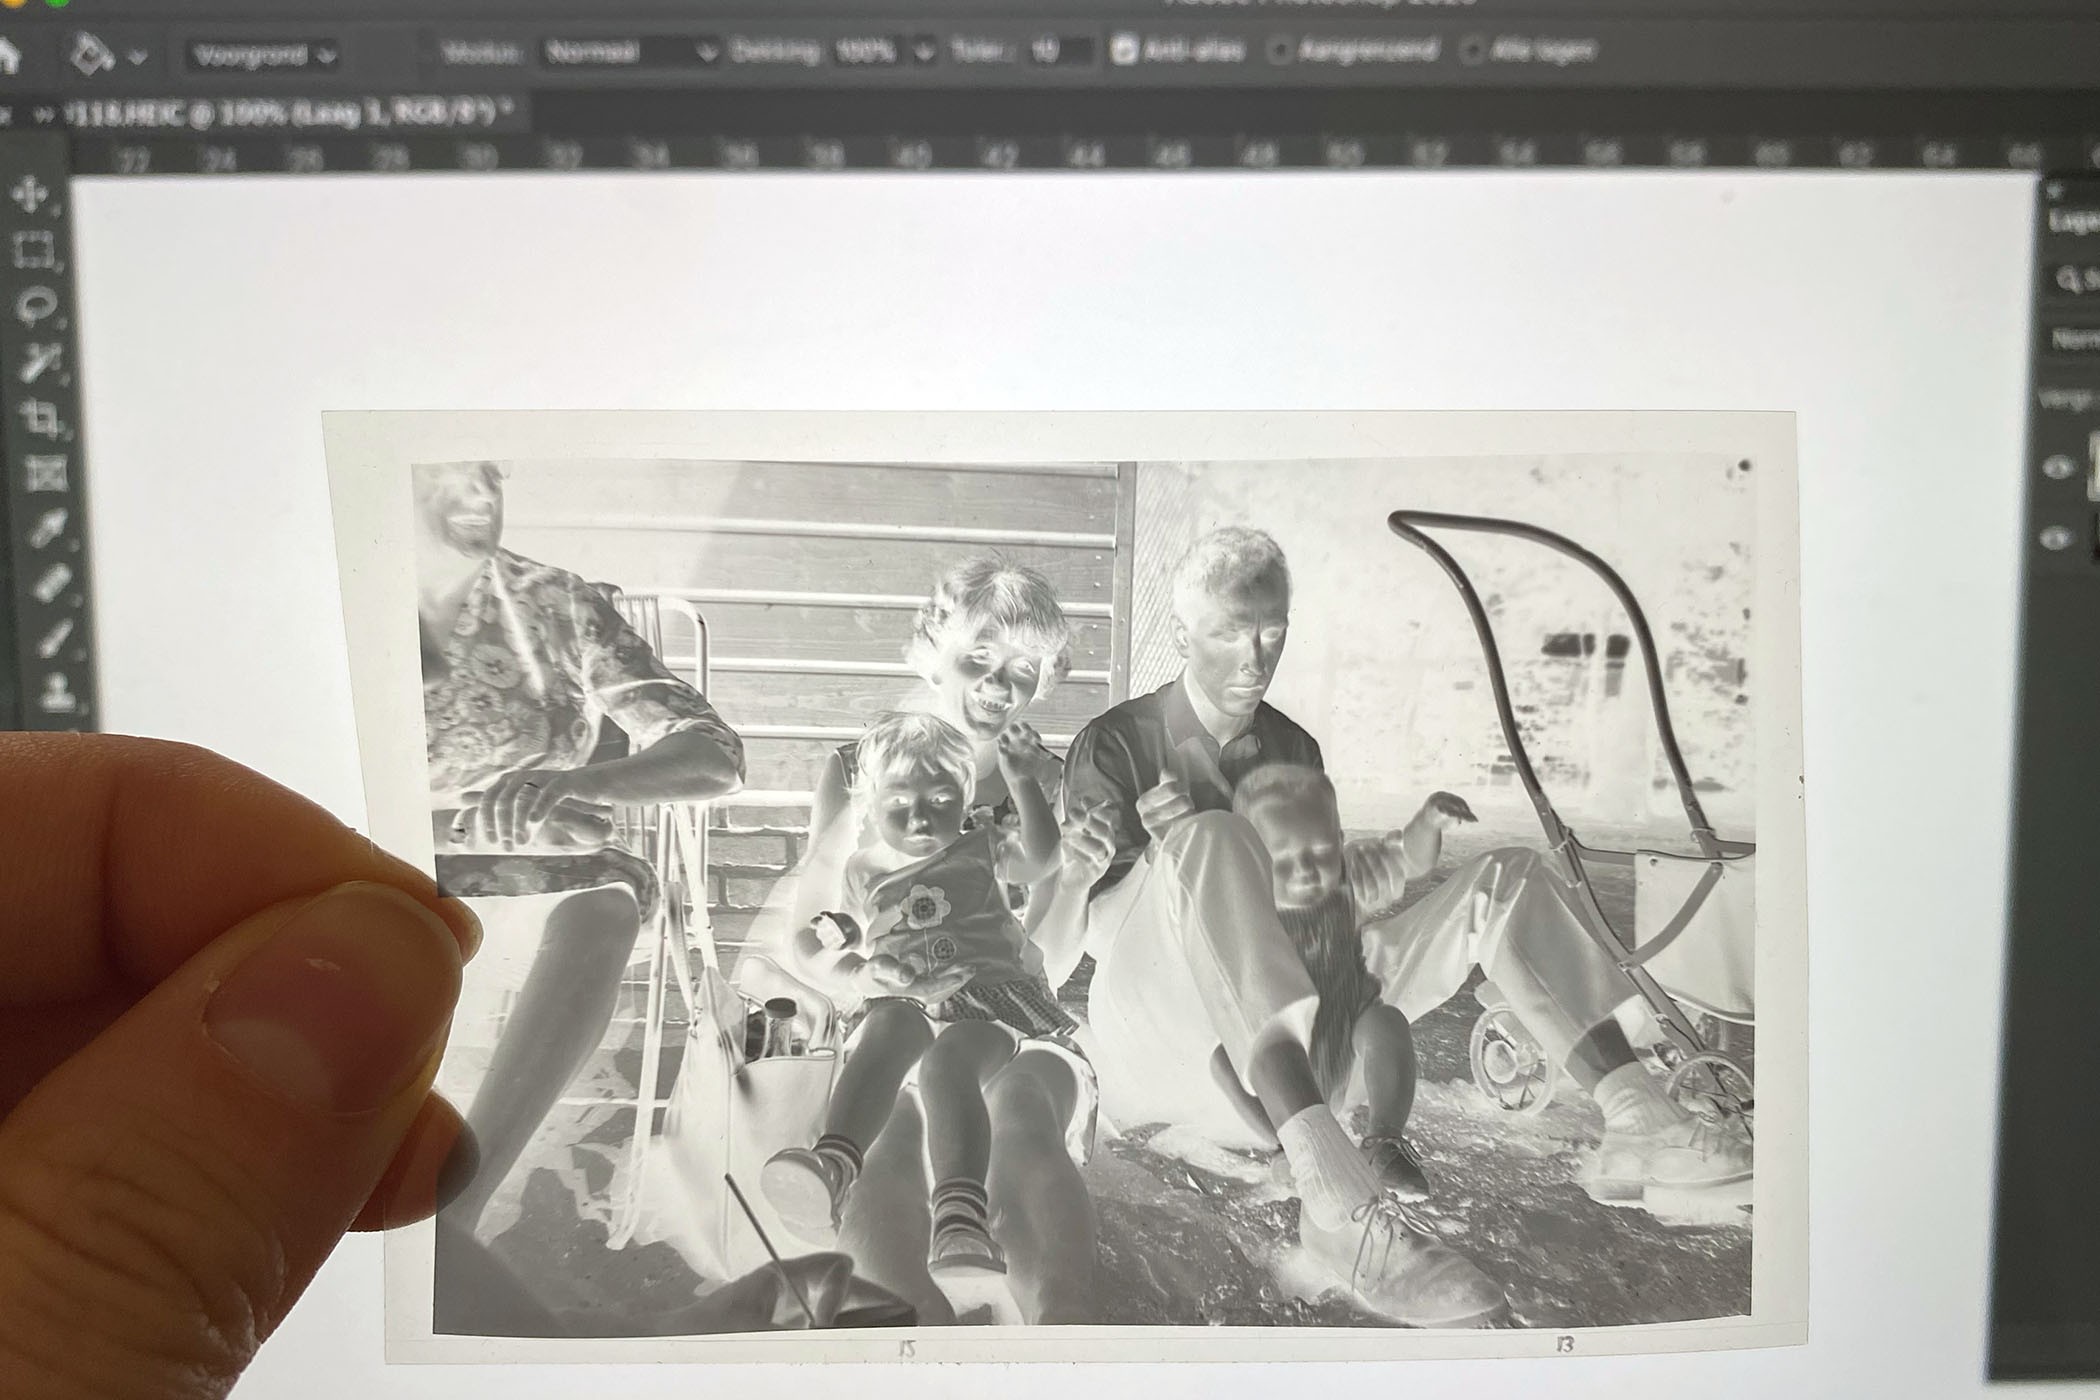Select the Rectangular Marquee tool
Screen dimensions: 2100x1400
(35, 248)
